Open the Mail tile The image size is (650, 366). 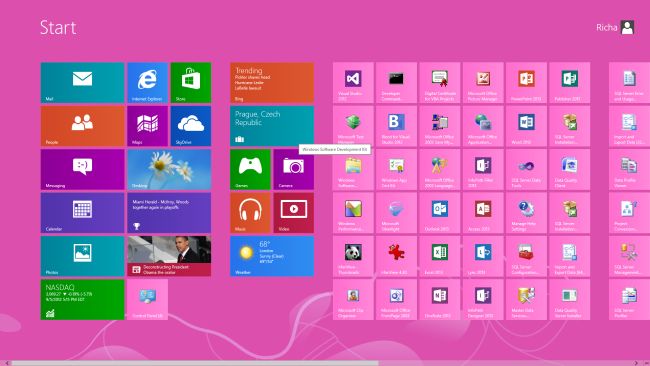(82, 82)
